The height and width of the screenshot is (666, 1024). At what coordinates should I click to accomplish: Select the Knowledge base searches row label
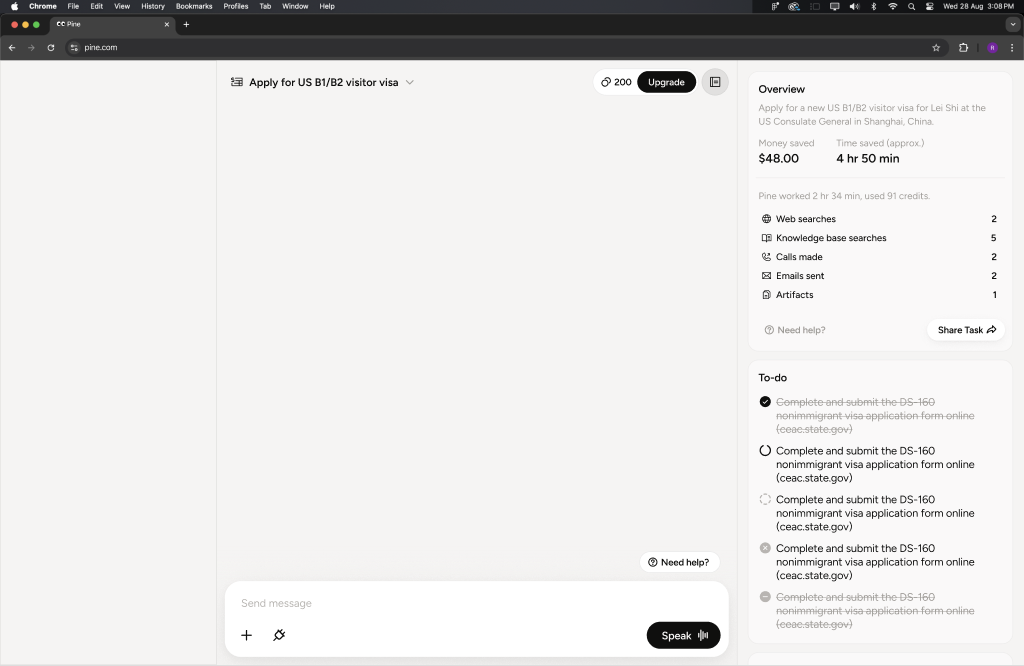click(831, 238)
